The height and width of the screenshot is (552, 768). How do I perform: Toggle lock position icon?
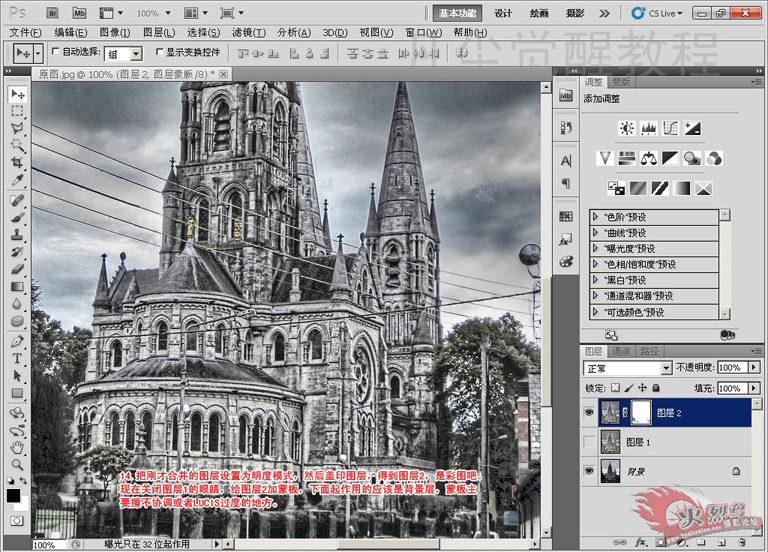642,388
